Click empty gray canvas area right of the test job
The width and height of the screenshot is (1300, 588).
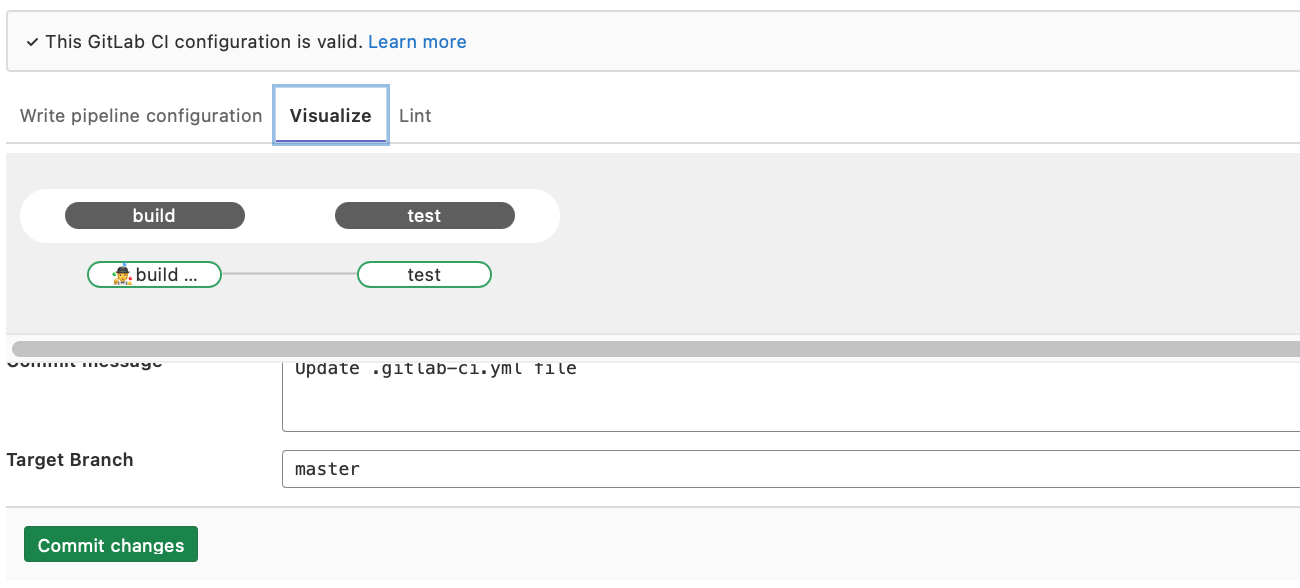(x=850, y=275)
